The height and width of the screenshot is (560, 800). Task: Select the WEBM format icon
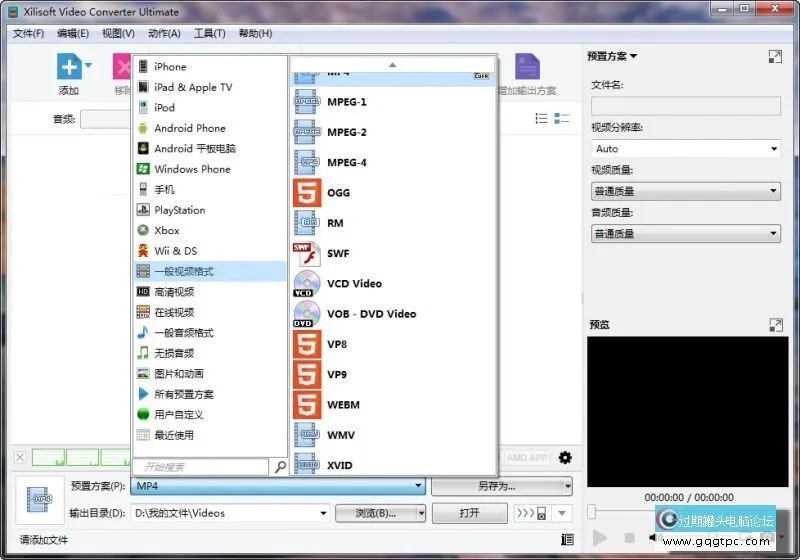pos(307,405)
